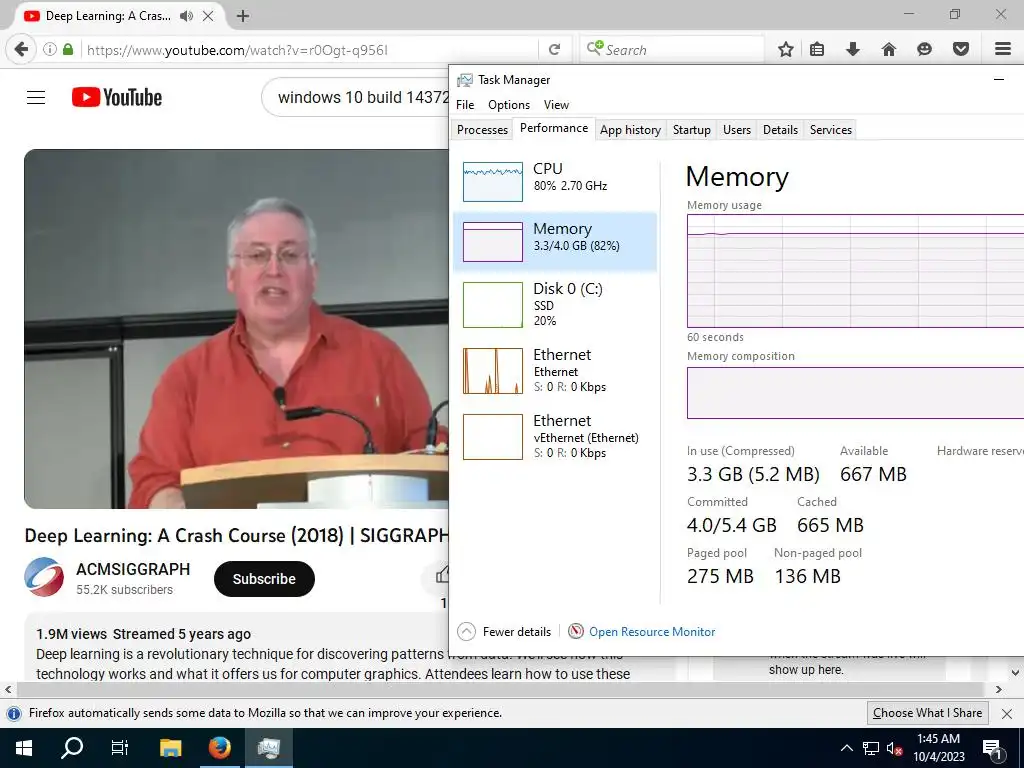Image resolution: width=1024 pixels, height=768 pixels.
Task: Select the CPU performance graph item
Action: 555,181
